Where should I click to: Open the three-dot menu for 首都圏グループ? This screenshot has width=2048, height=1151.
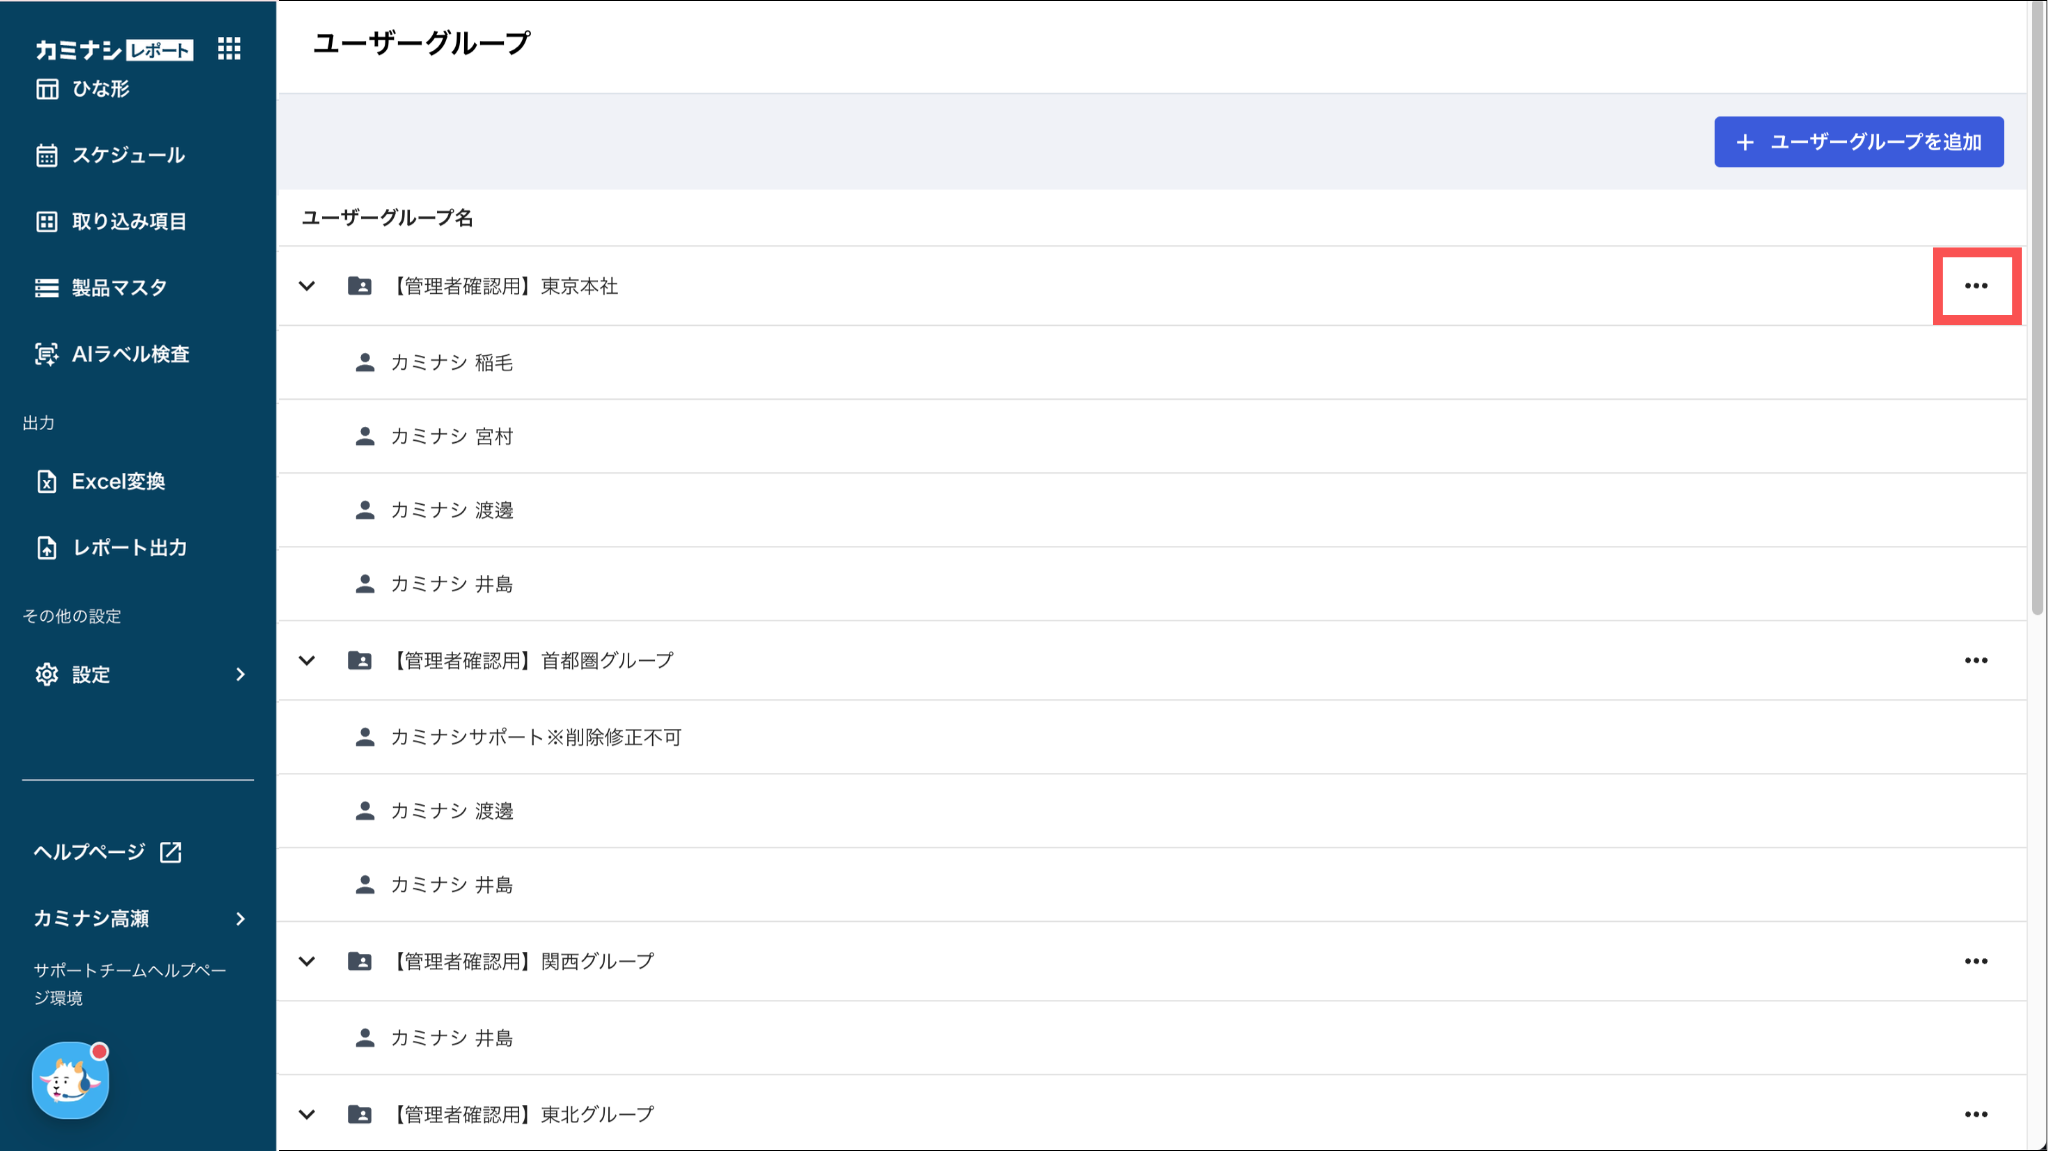1976,660
